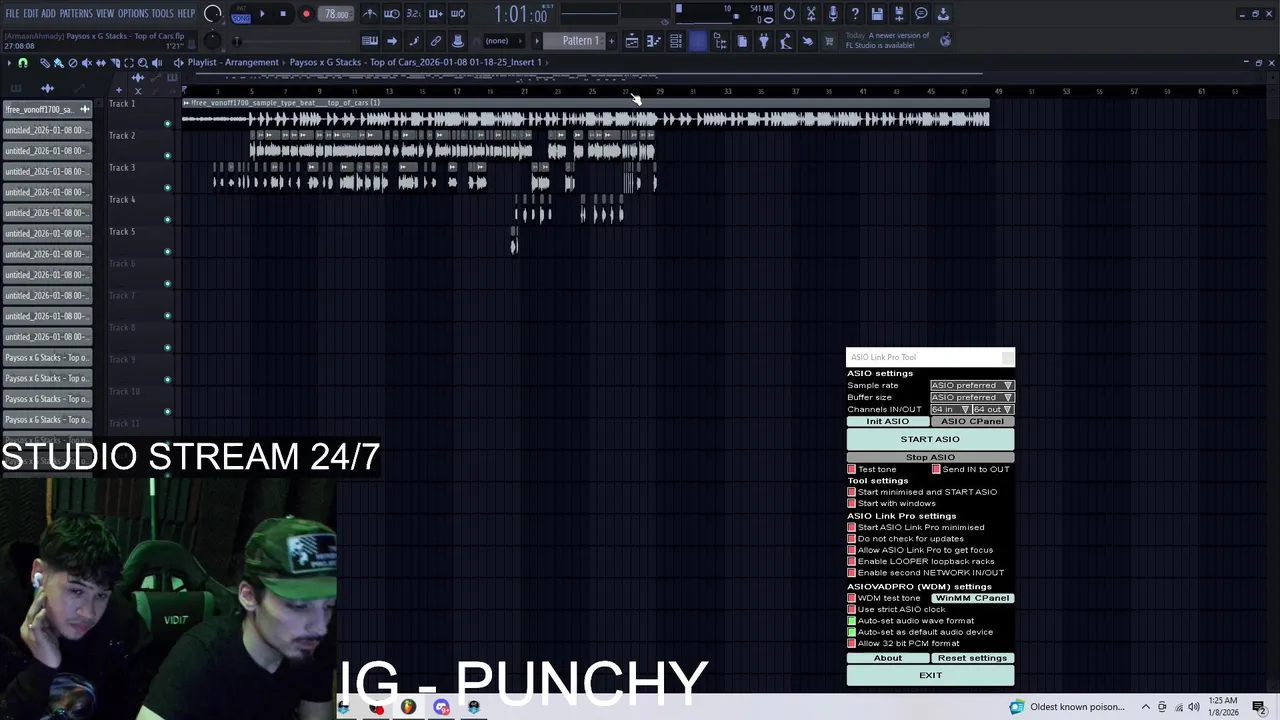This screenshot has height=720, width=1280.
Task: Click the Play button in the transport
Action: (x=262, y=14)
